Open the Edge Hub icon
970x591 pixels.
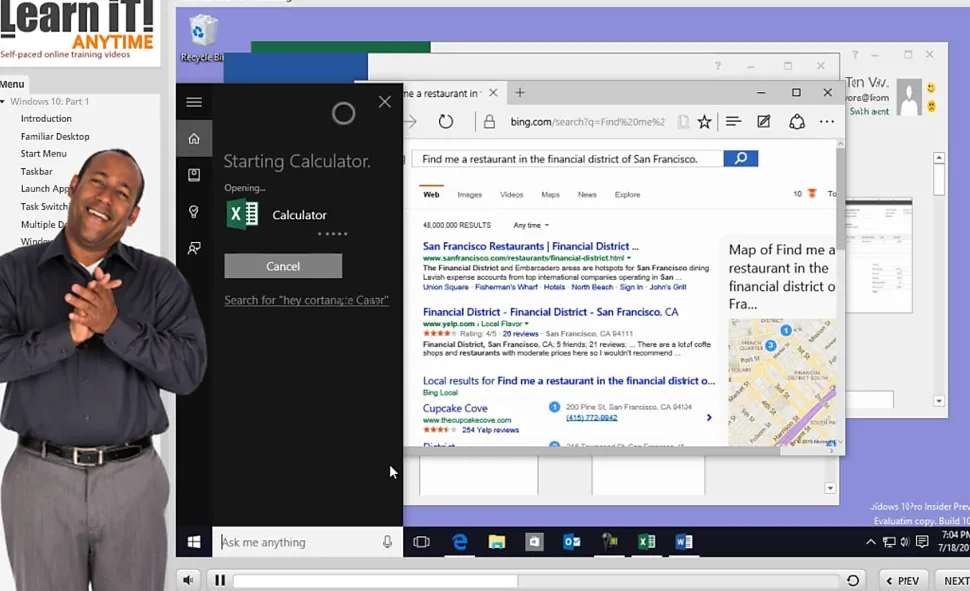tap(733, 122)
